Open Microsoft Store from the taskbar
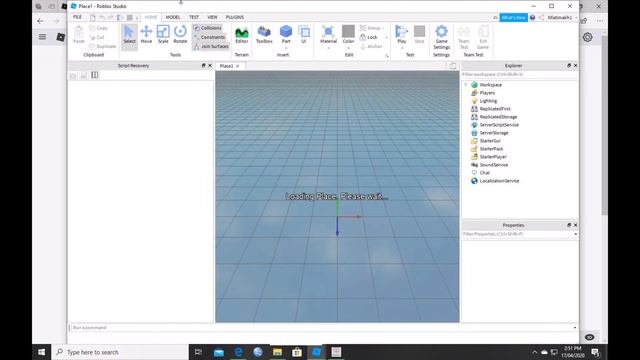 tap(297, 352)
